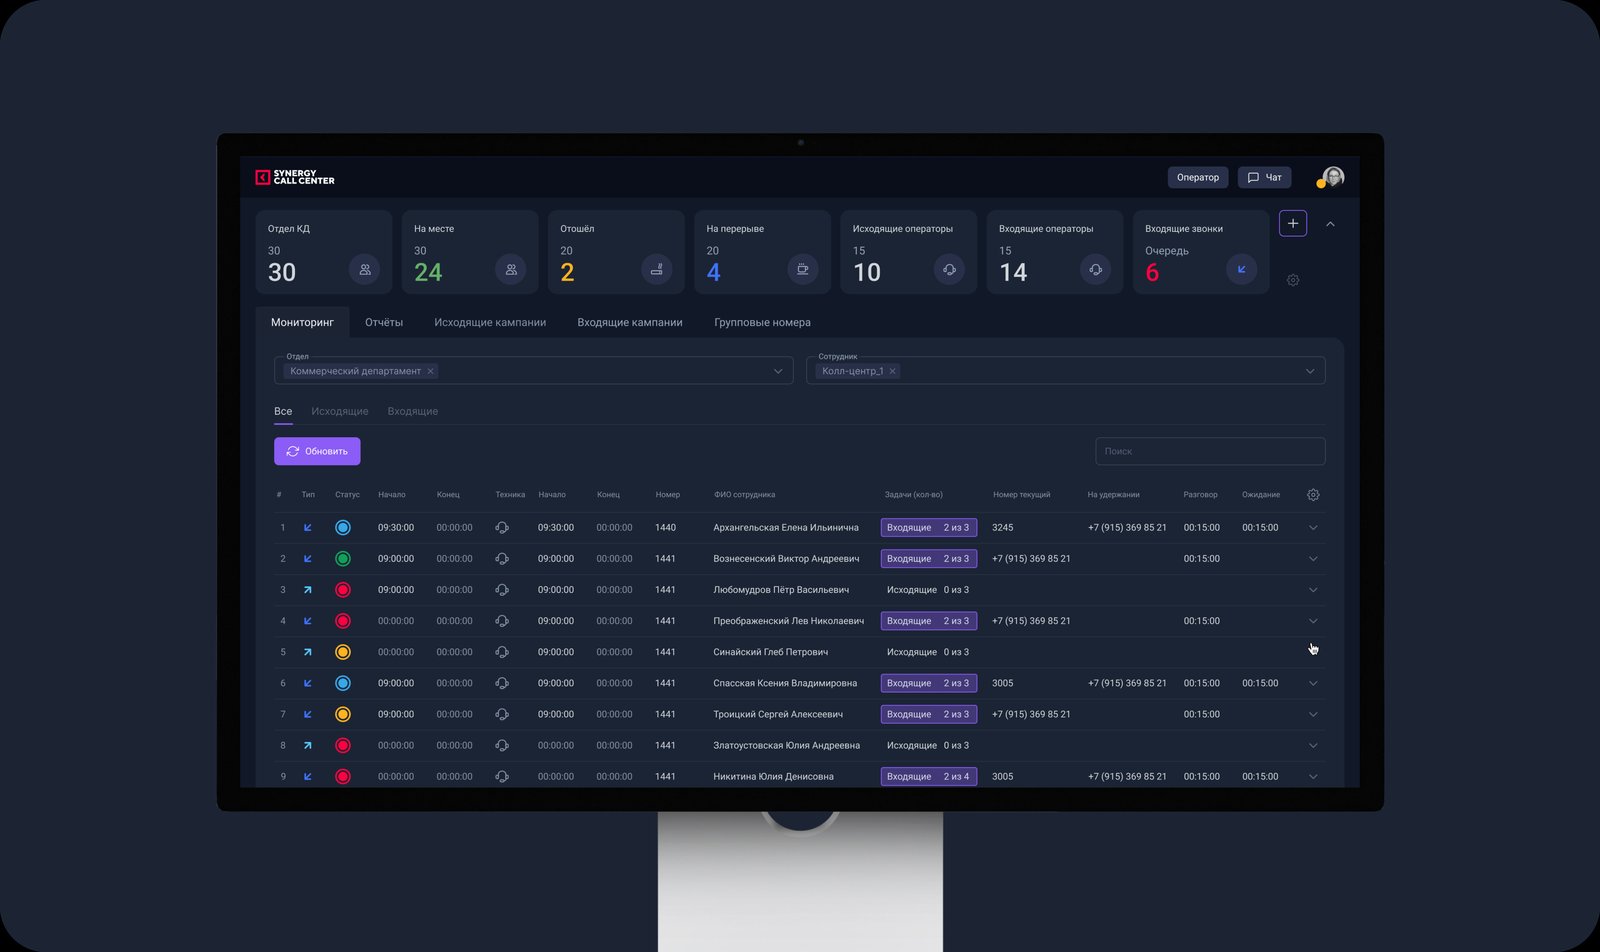Remove the Коммерческий департамент filter chip
This screenshot has height=952, width=1600.
(431, 371)
